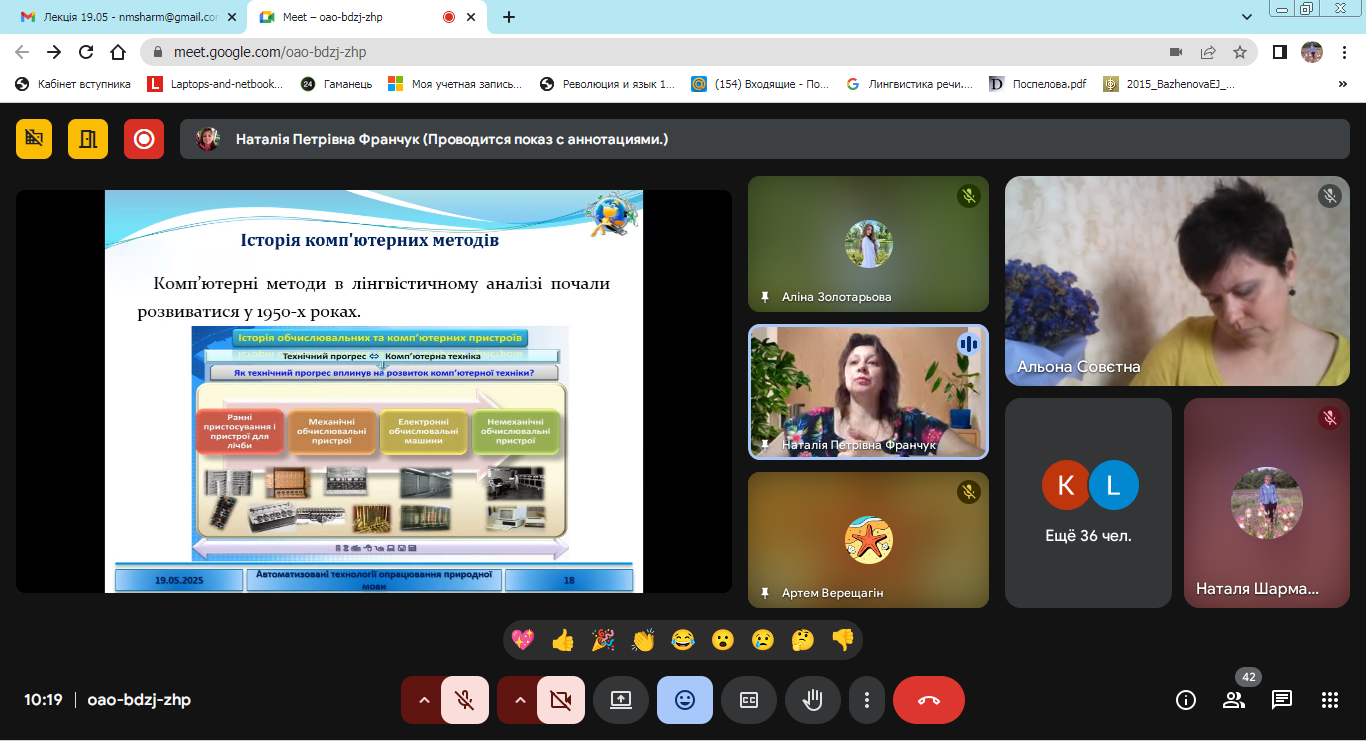This screenshot has width=1366, height=742.
Task: Click the red hang up call button
Action: 928,700
